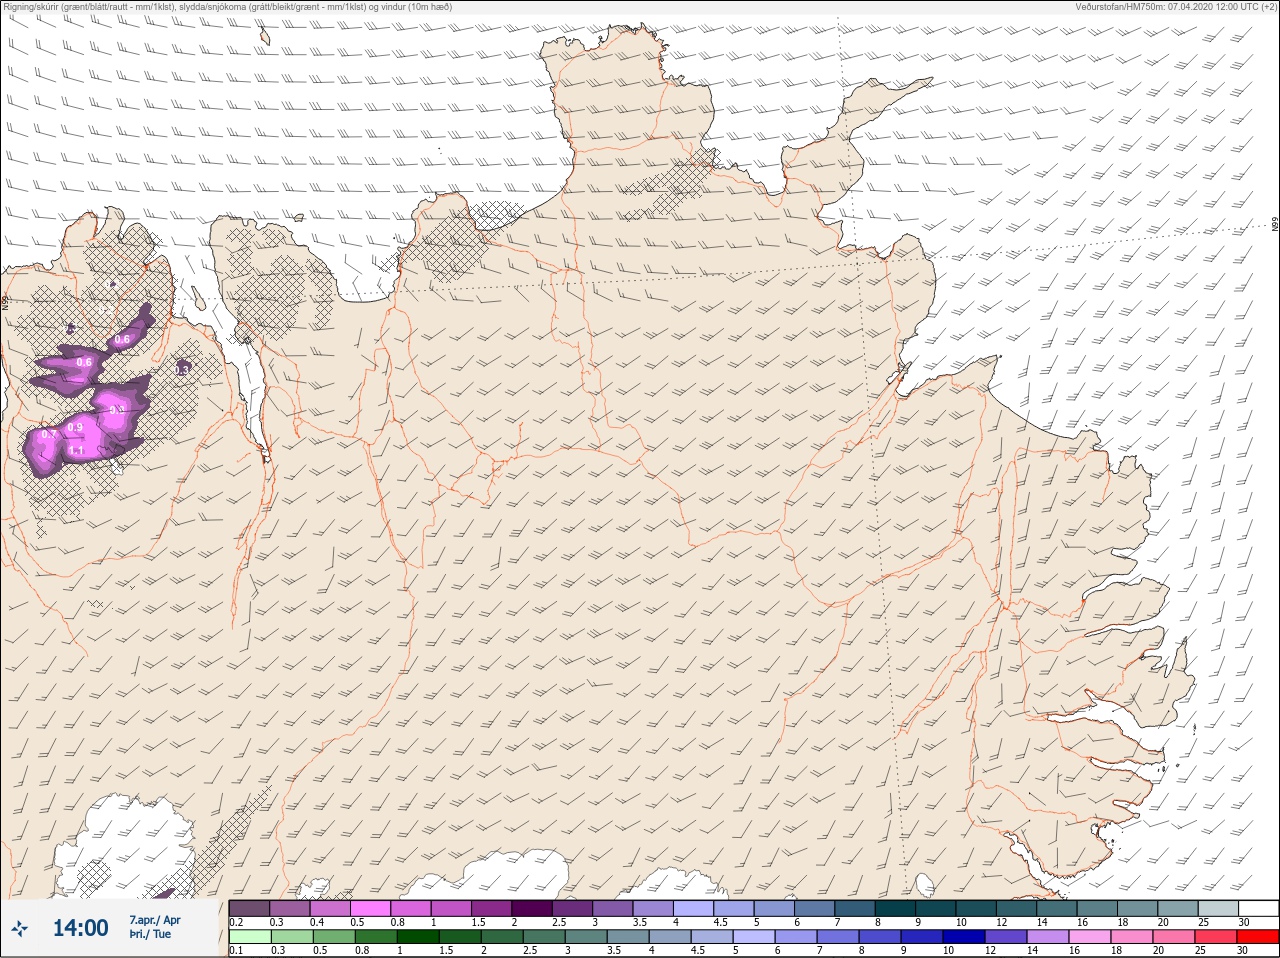Viewport: 1280px width, 958px height.
Task: Select upper legend swatch between 1 and 1.5
Action: click(451, 908)
